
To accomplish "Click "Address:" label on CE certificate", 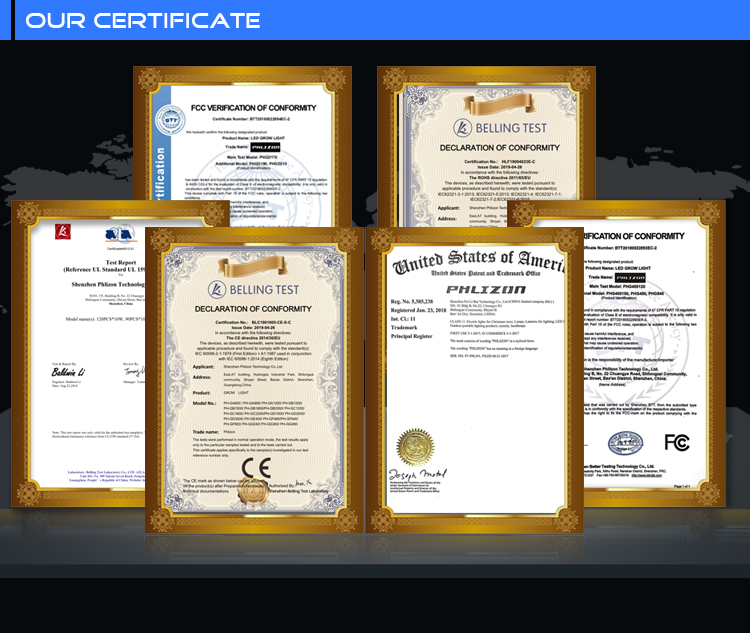I will 202,377.
